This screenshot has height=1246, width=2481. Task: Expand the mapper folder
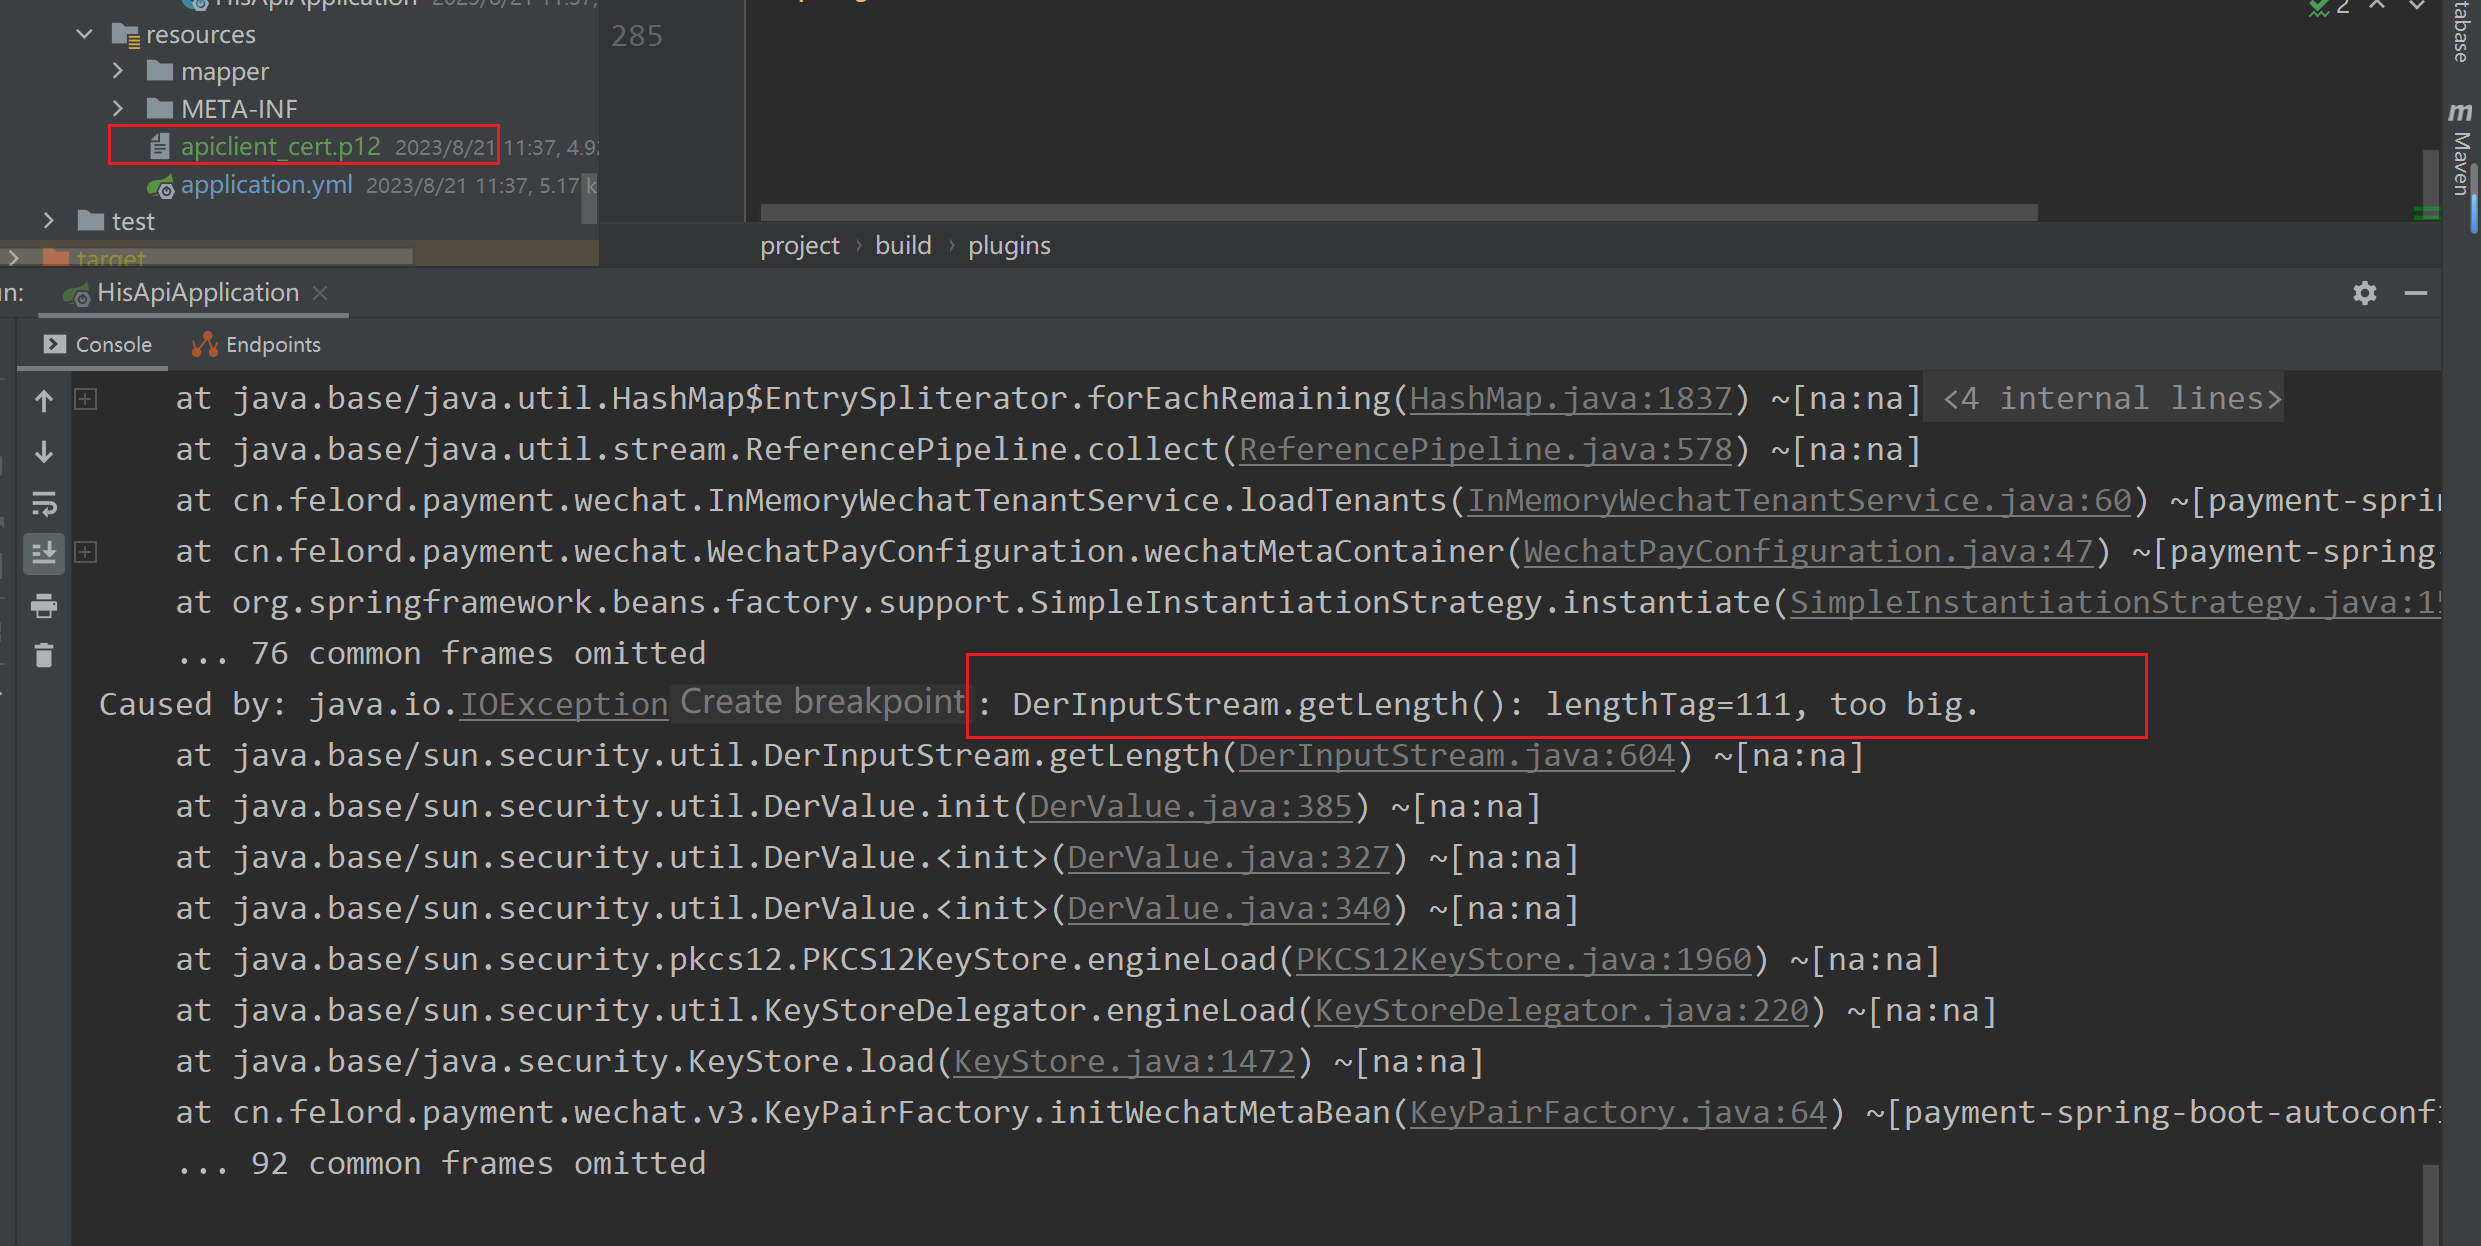coord(118,71)
